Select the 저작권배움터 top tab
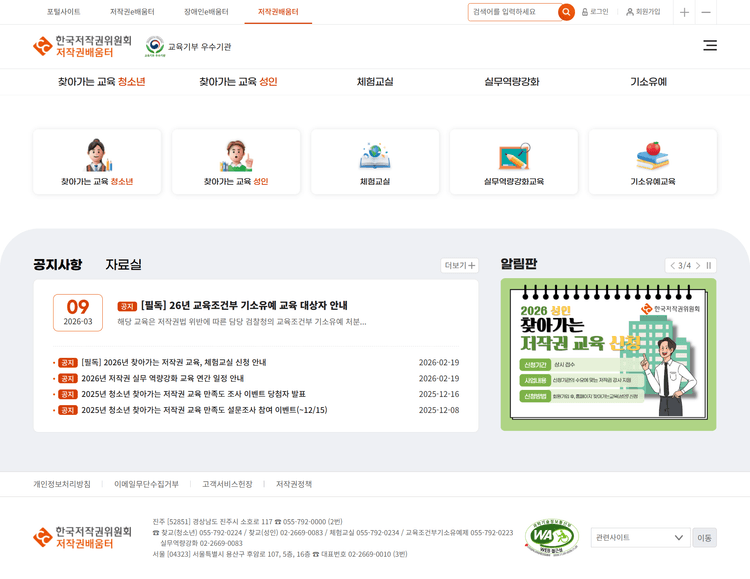 (278, 12)
